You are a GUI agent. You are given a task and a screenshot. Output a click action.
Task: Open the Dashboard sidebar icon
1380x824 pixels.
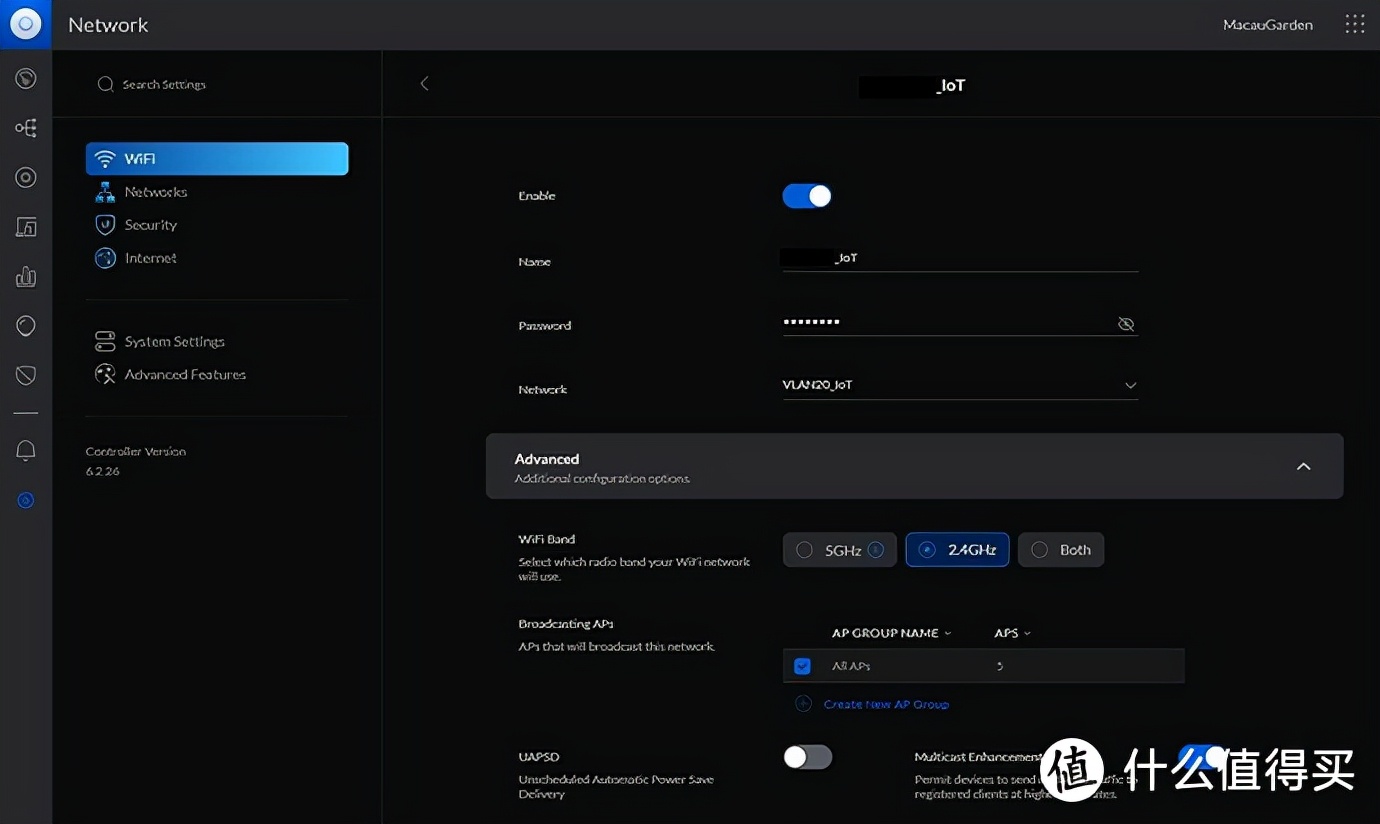[26, 78]
